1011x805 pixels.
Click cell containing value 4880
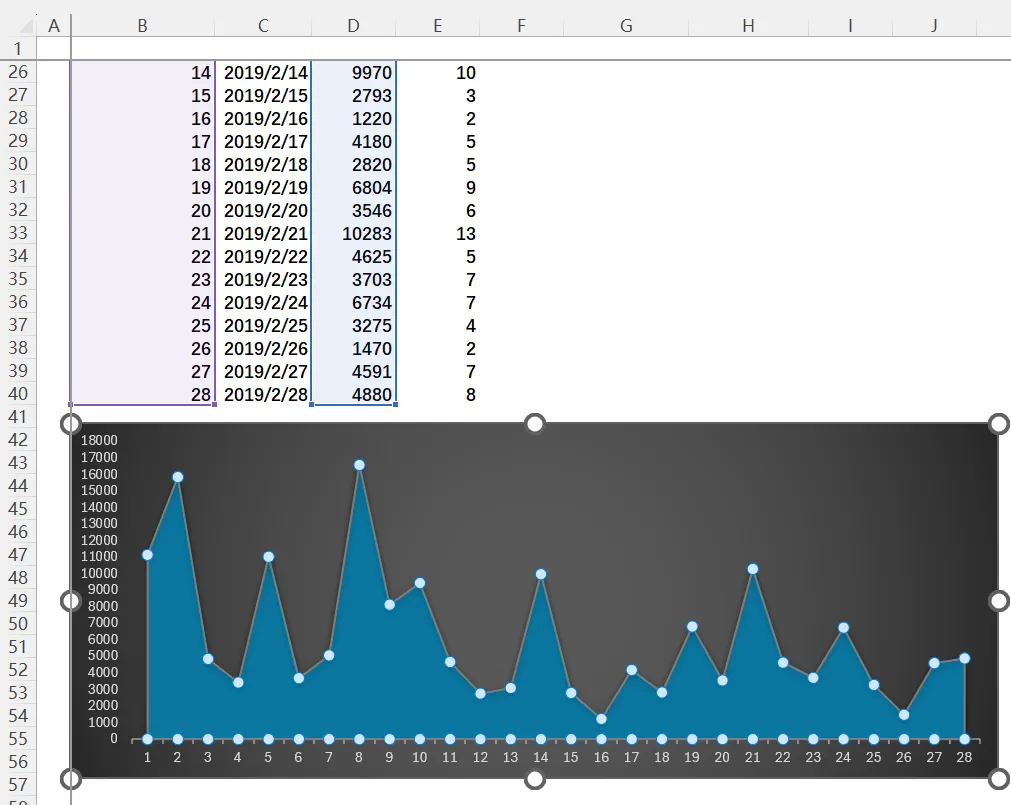pos(353,394)
